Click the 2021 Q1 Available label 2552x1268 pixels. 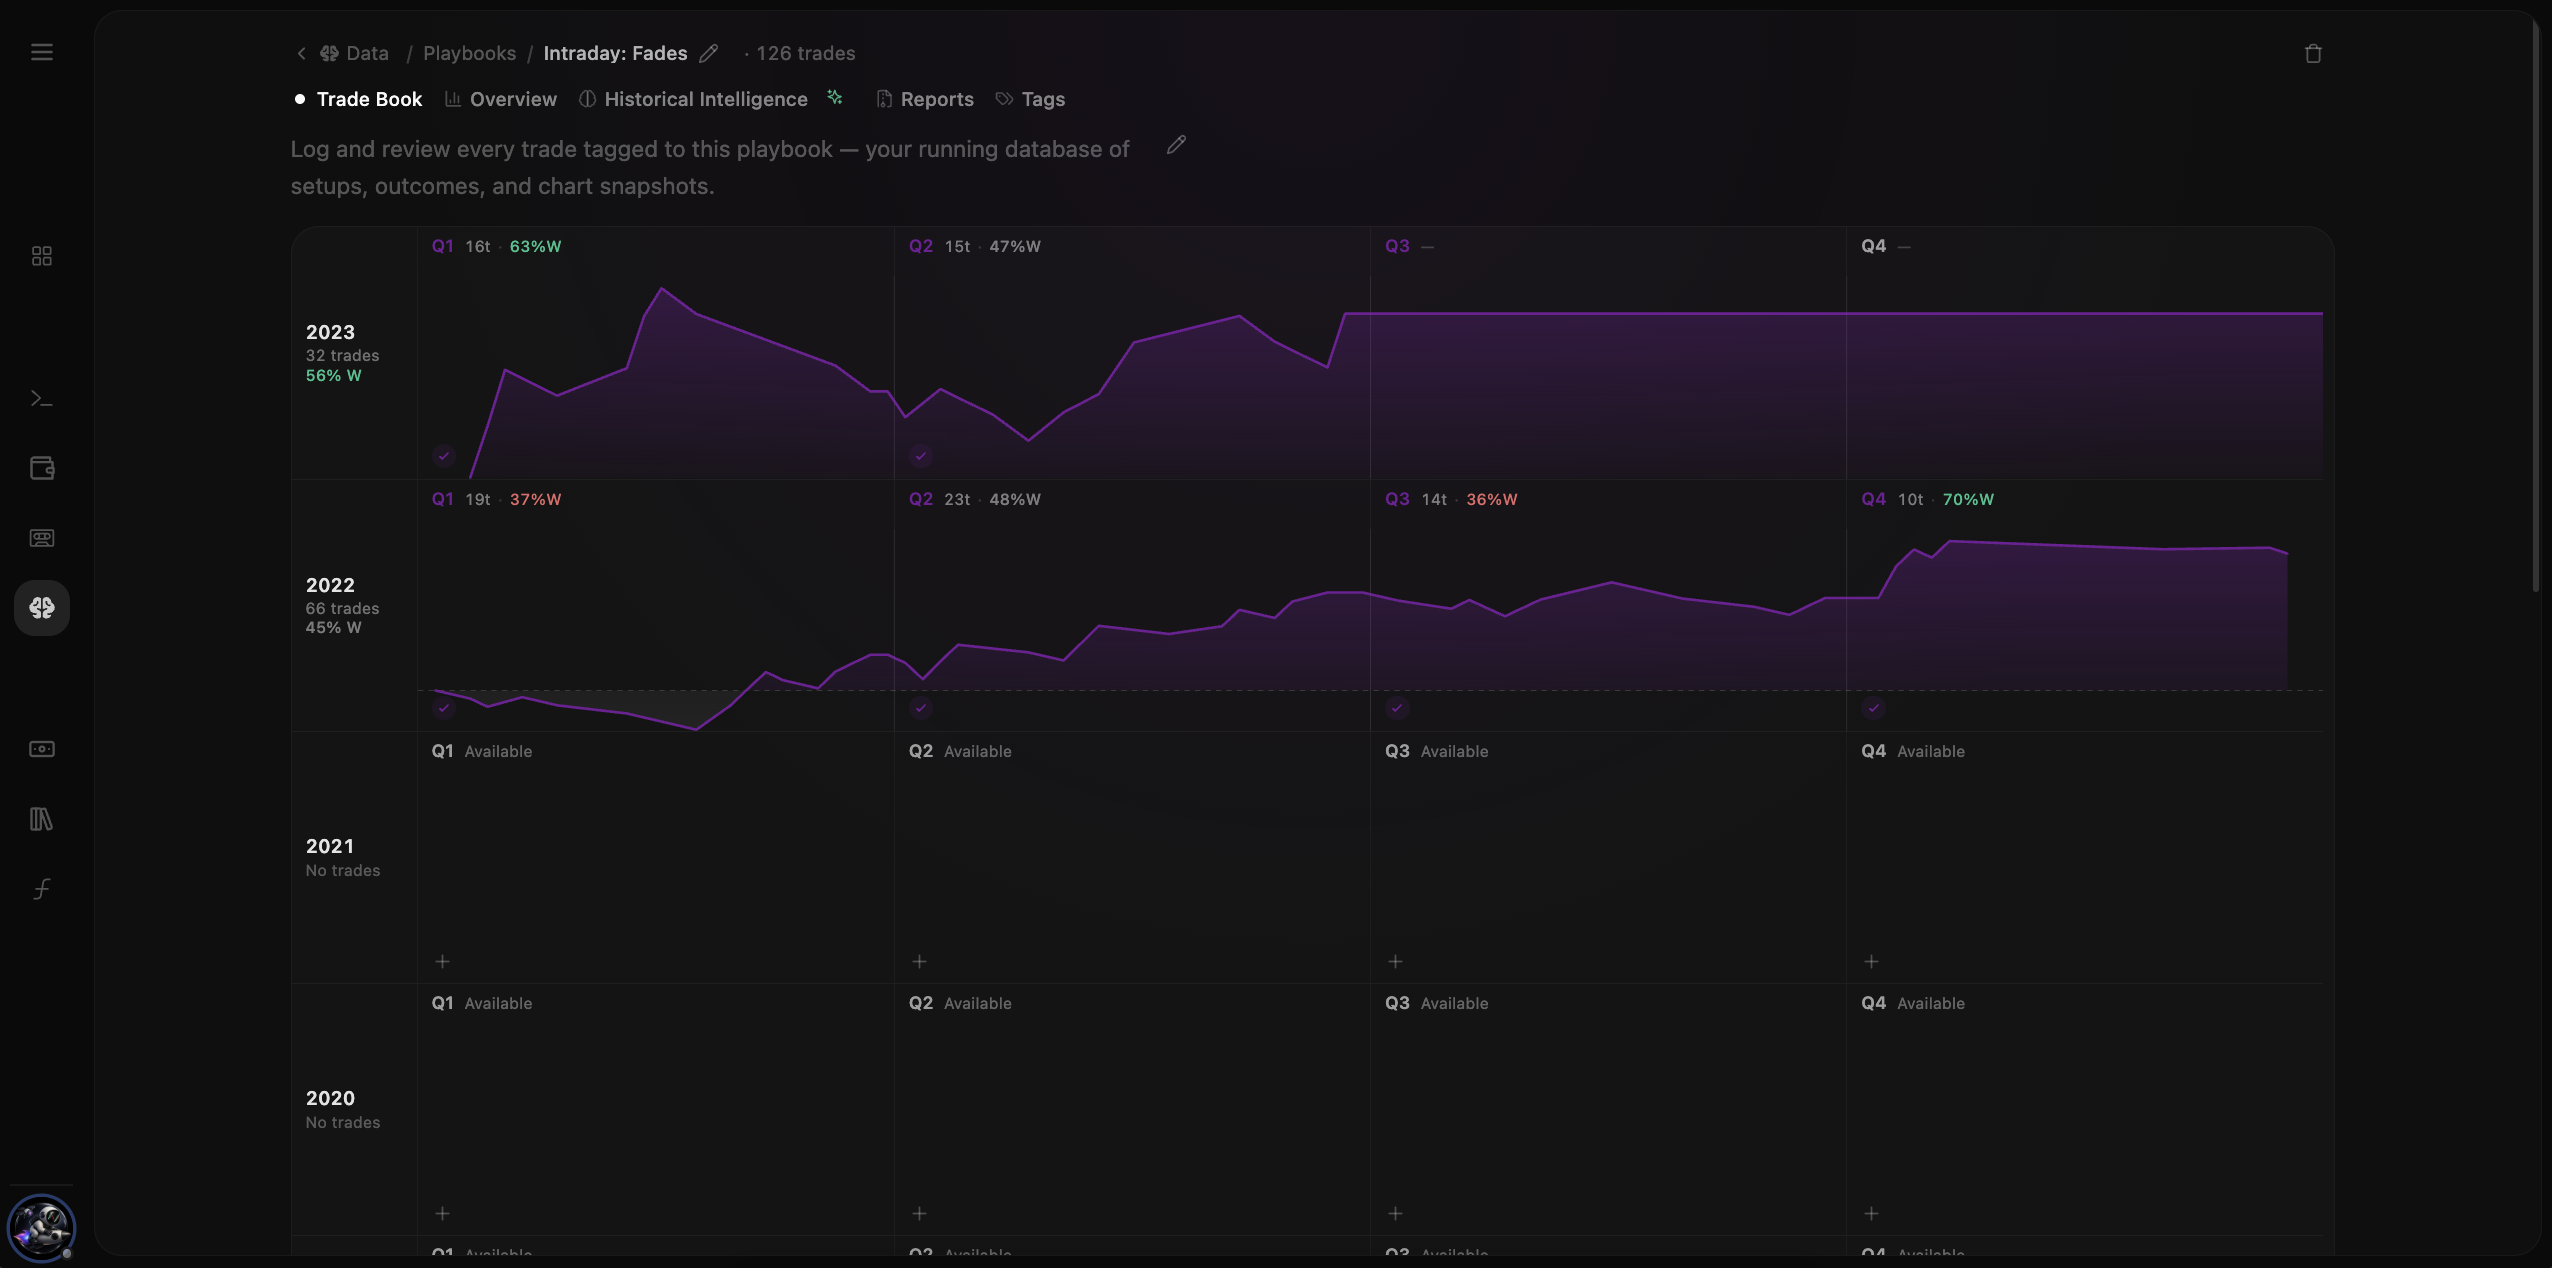click(x=498, y=751)
